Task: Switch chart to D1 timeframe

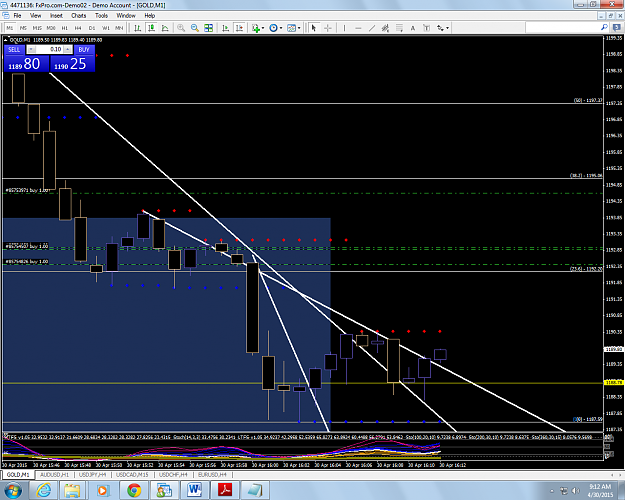Action: pos(92,28)
